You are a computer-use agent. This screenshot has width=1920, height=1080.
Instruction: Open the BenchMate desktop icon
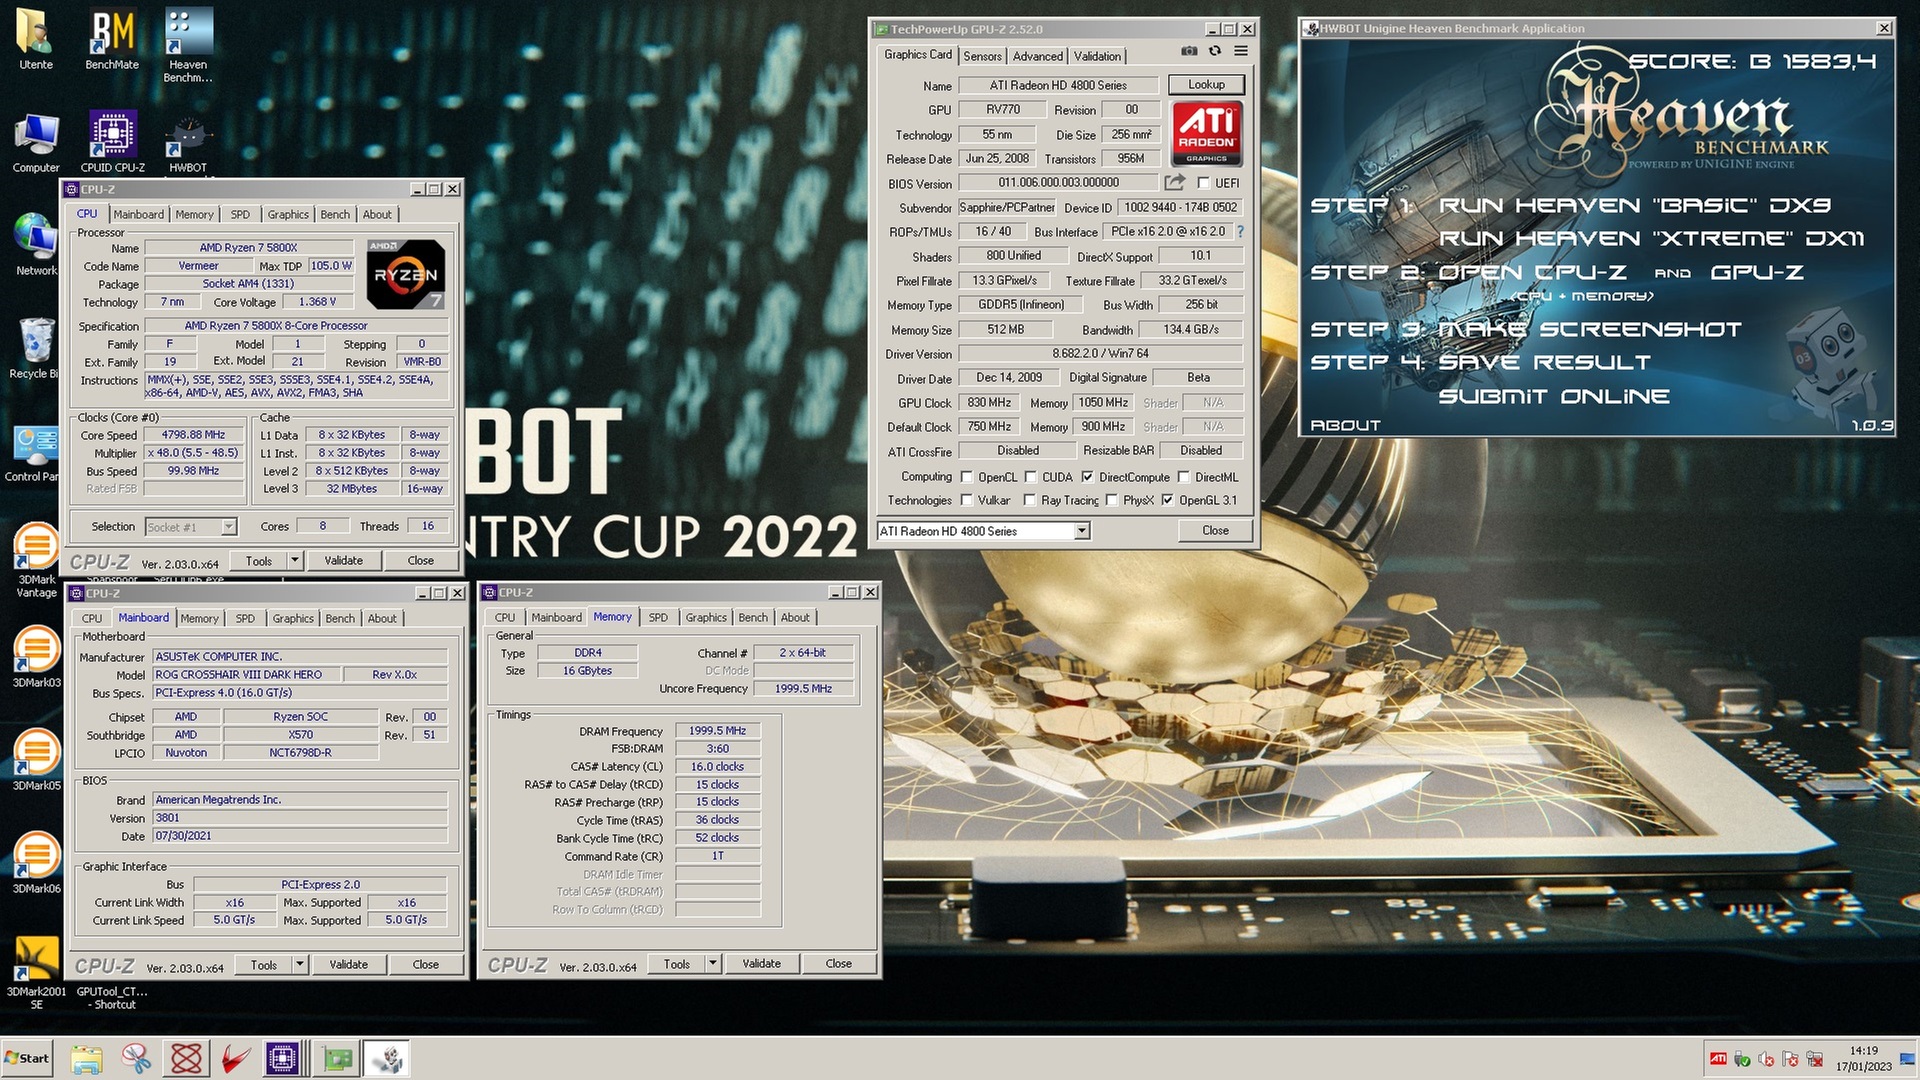pos(112,40)
